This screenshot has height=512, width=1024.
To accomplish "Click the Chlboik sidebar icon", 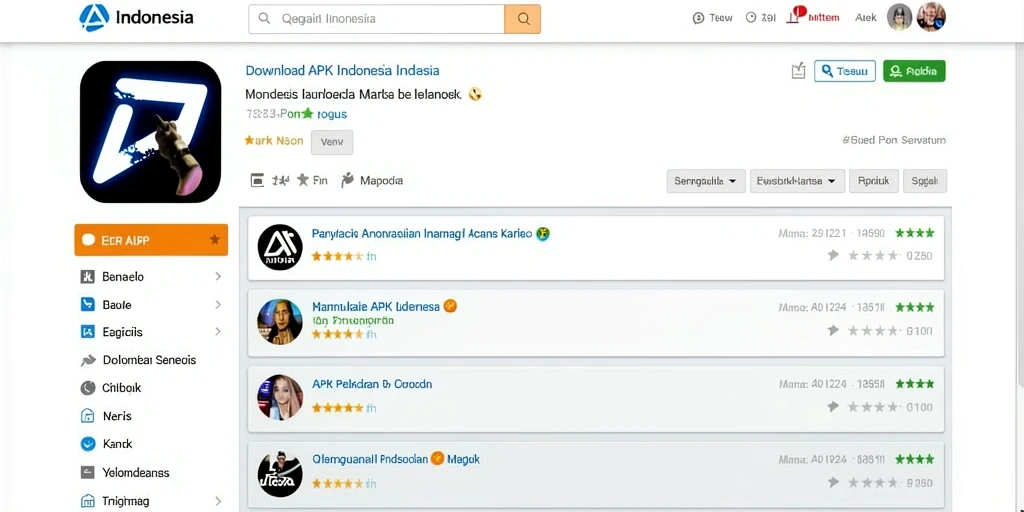I will [88, 388].
